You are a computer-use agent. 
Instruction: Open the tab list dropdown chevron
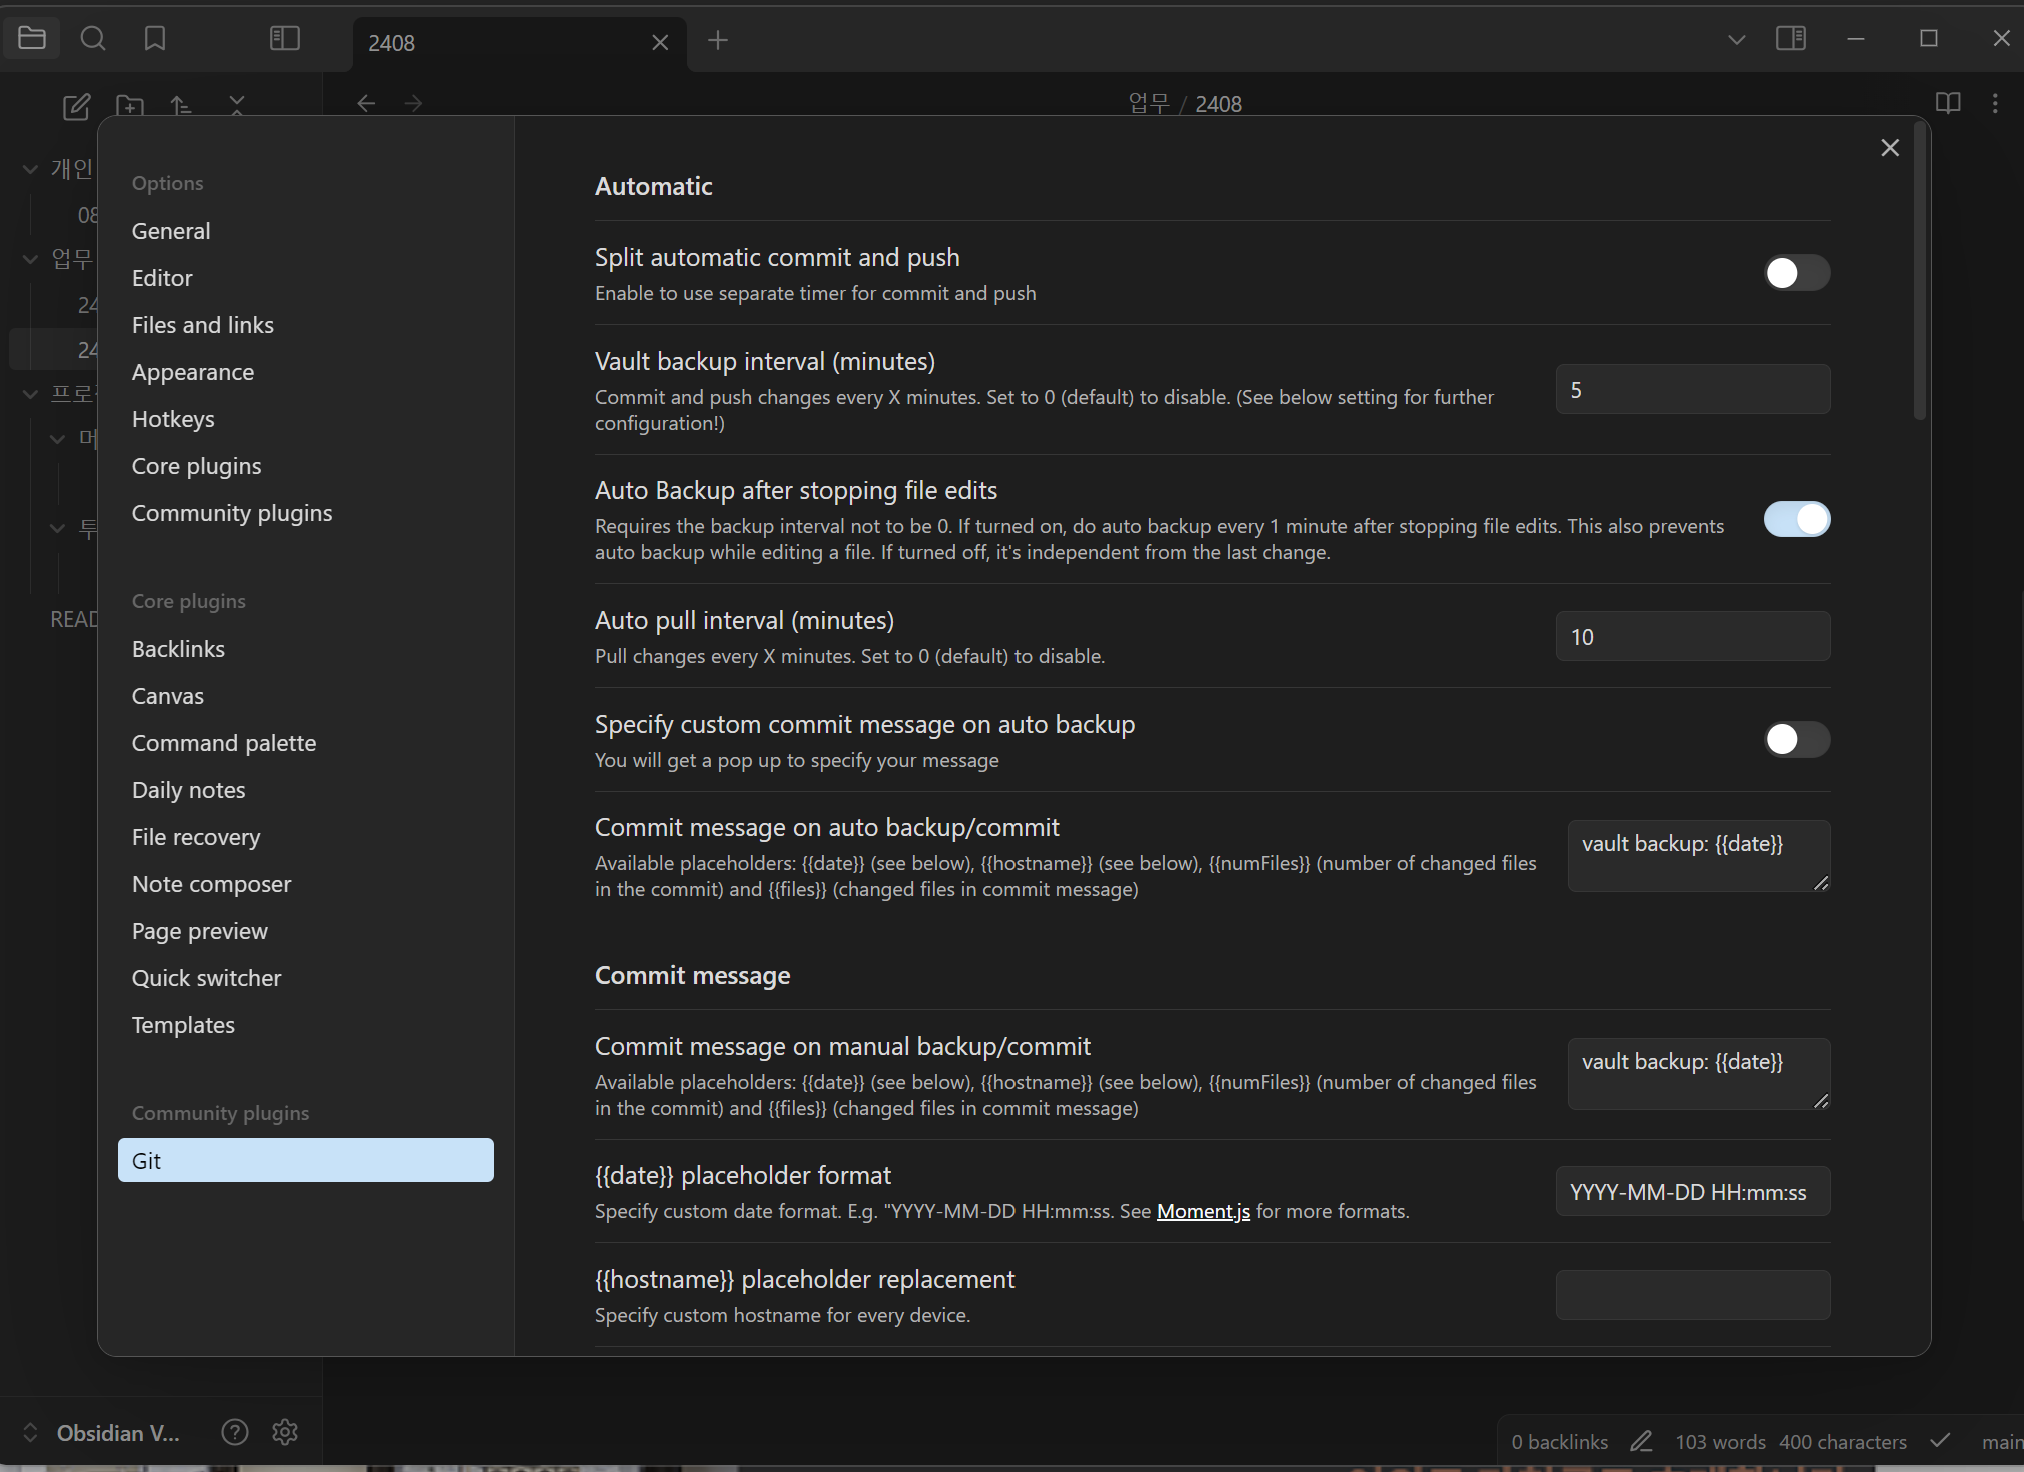[1737, 40]
